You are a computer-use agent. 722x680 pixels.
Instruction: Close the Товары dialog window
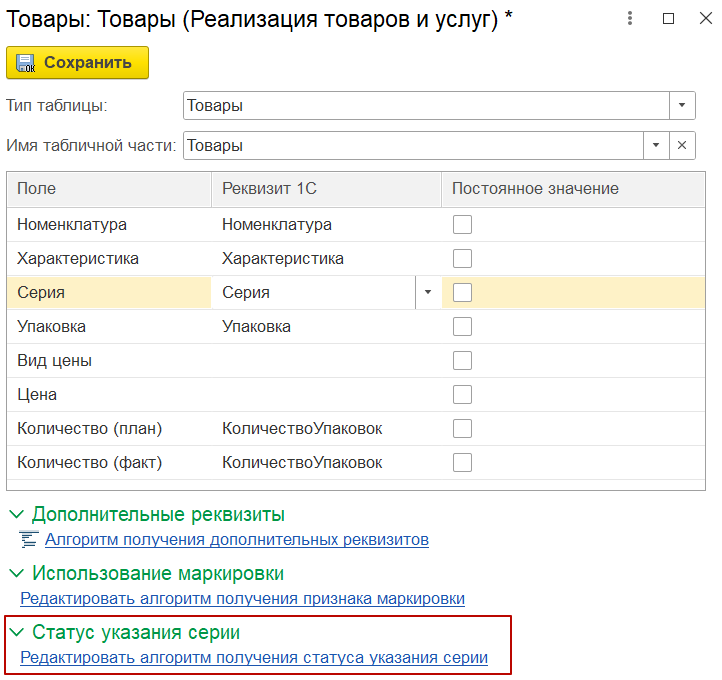pos(704,19)
